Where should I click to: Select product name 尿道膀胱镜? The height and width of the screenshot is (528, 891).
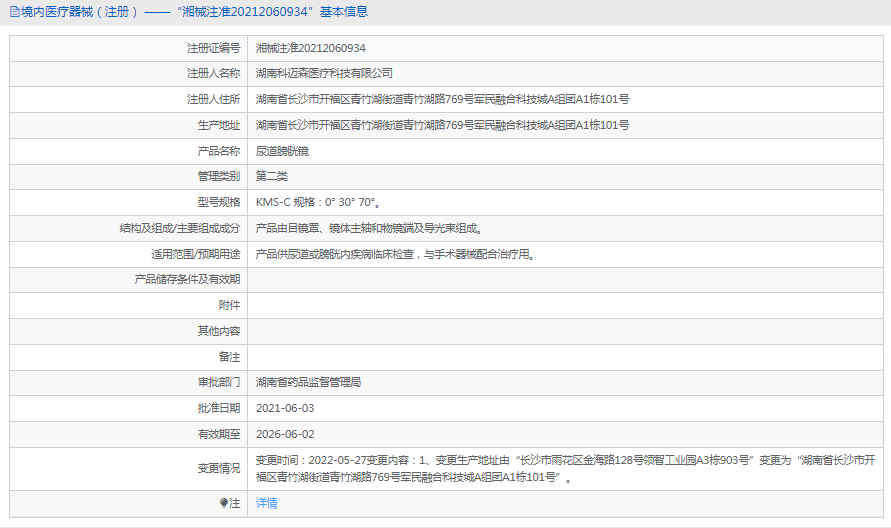point(282,151)
